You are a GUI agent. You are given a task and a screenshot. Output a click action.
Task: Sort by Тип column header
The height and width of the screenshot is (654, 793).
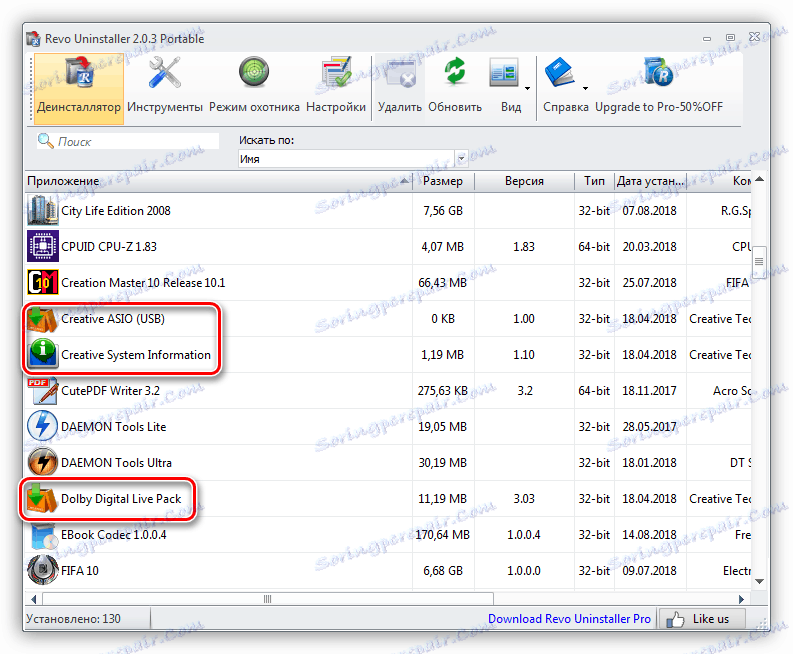pyautogui.click(x=594, y=181)
